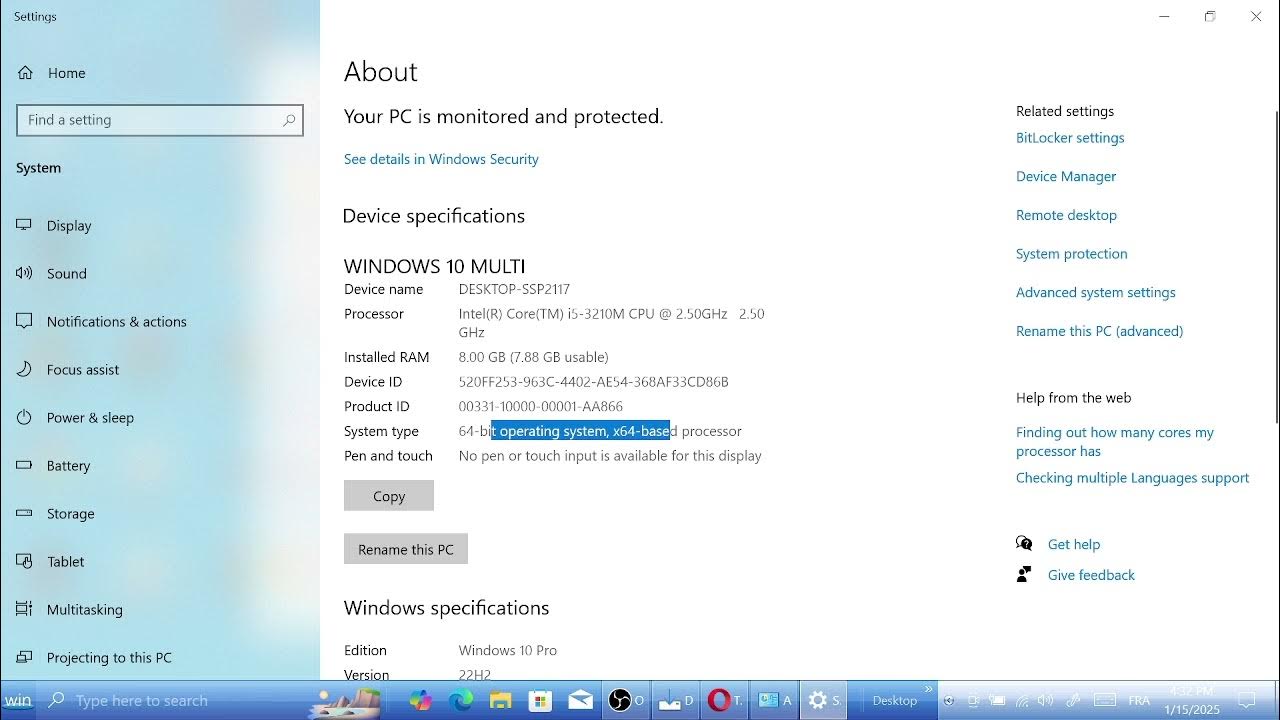This screenshot has height=720, width=1280.
Task: Open the touch keyboard tray icon
Action: (x=1104, y=700)
